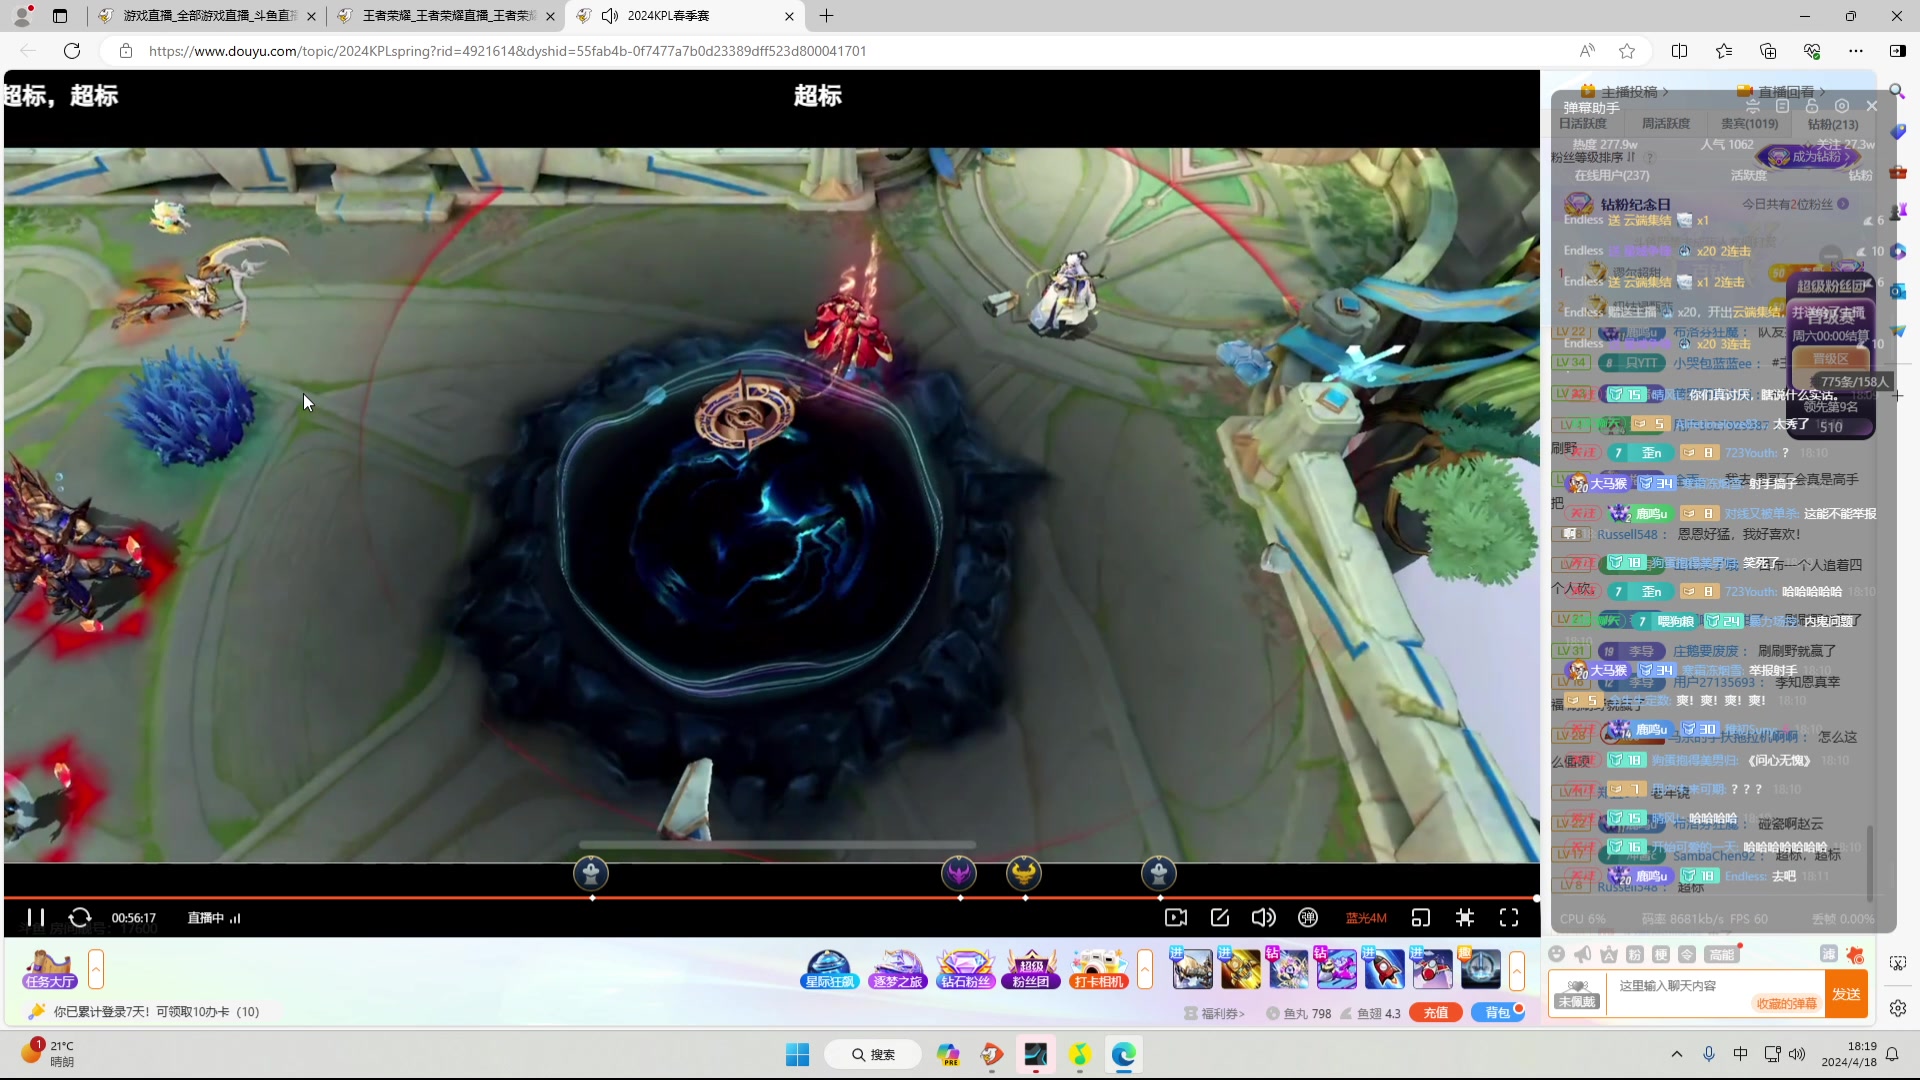The image size is (1920, 1080).
Task: Open the 福利券 coupons link
Action: 1215,1013
